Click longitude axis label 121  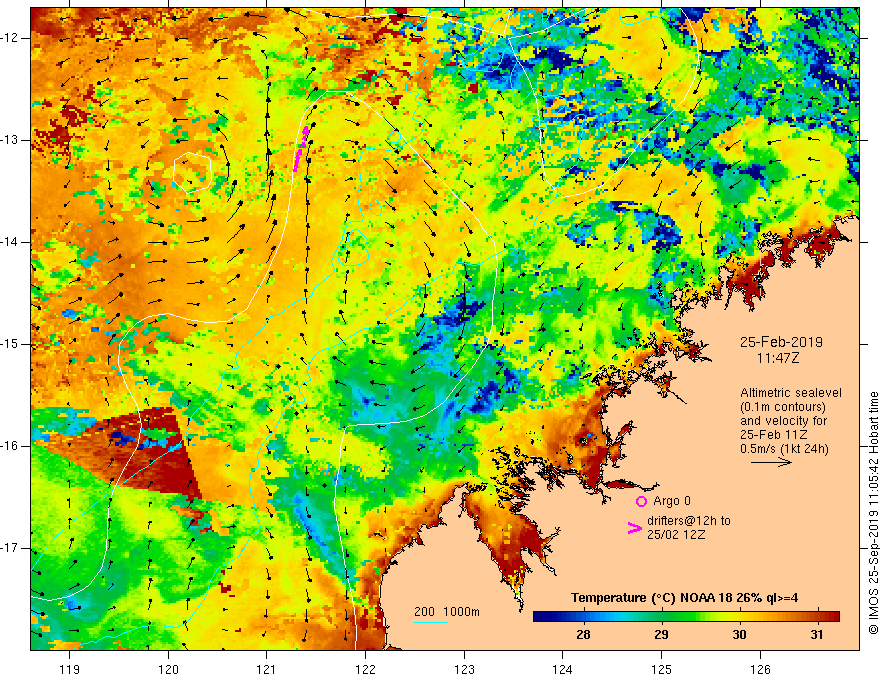point(267,669)
